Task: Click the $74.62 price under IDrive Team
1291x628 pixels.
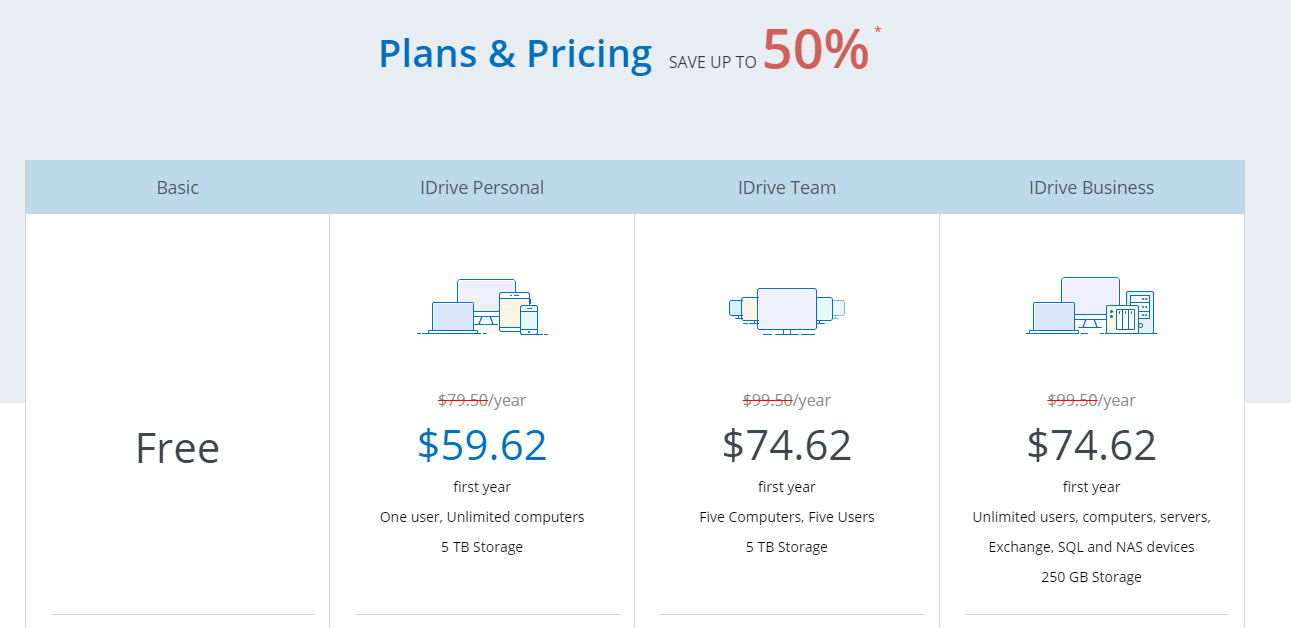Action: click(x=787, y=445)
